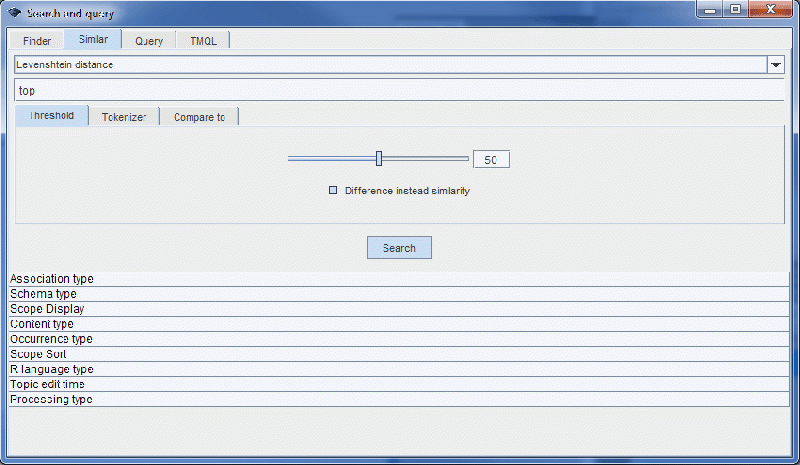Open the Query tab
The height and width of the screenshot is (465, 800).
point(148,40)
